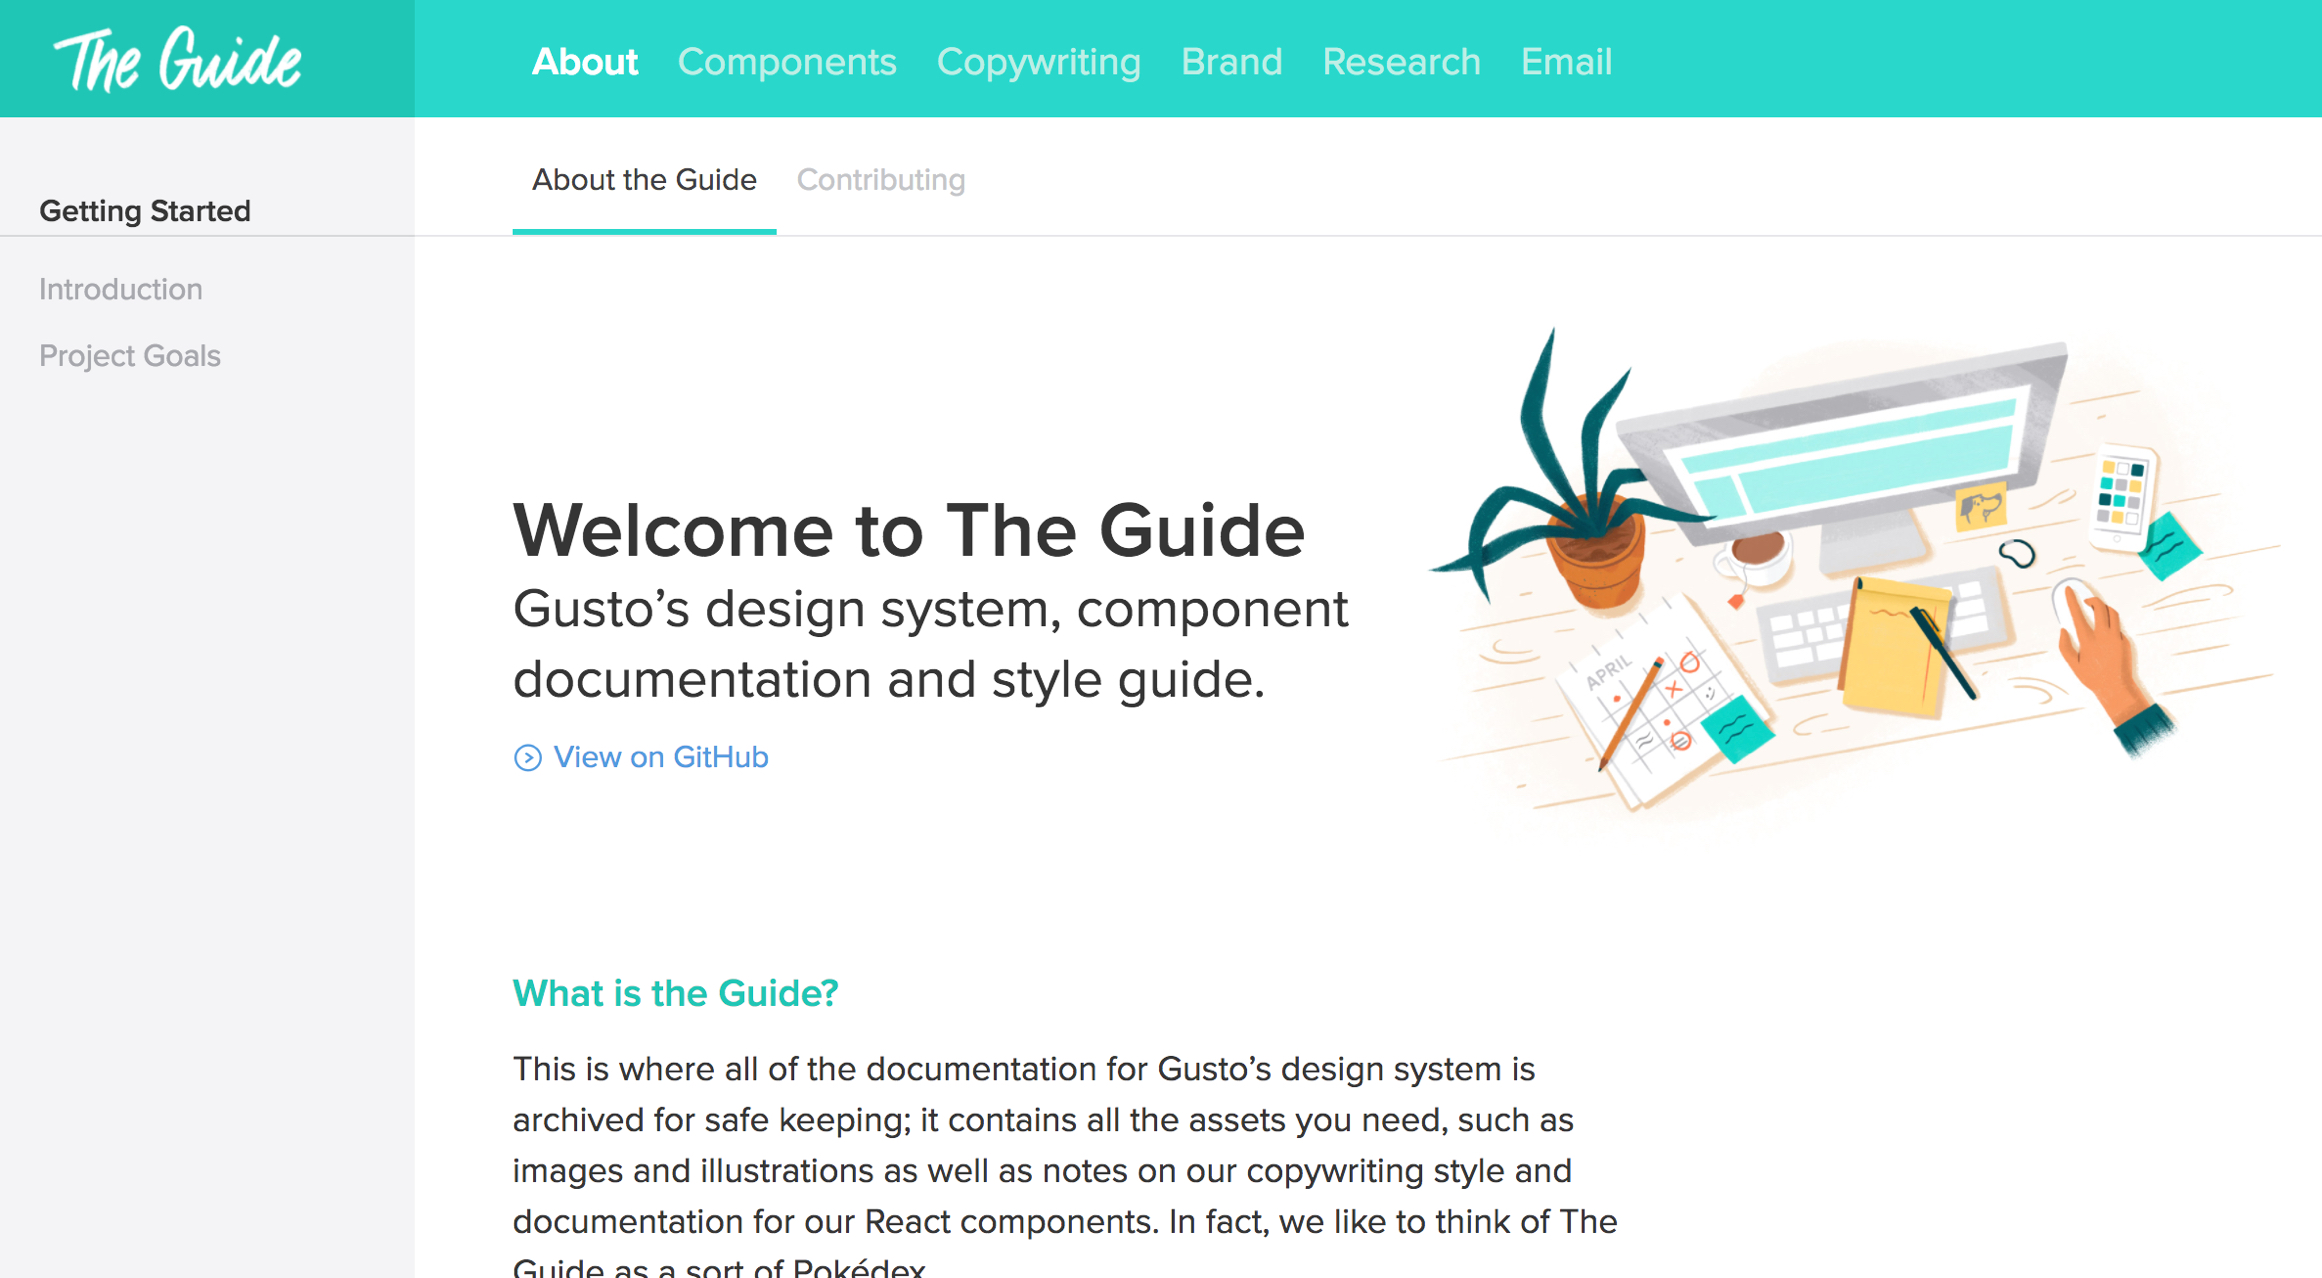Navigate to the Brand section
This screenshot has height=1278, width=2322.
1231,62
